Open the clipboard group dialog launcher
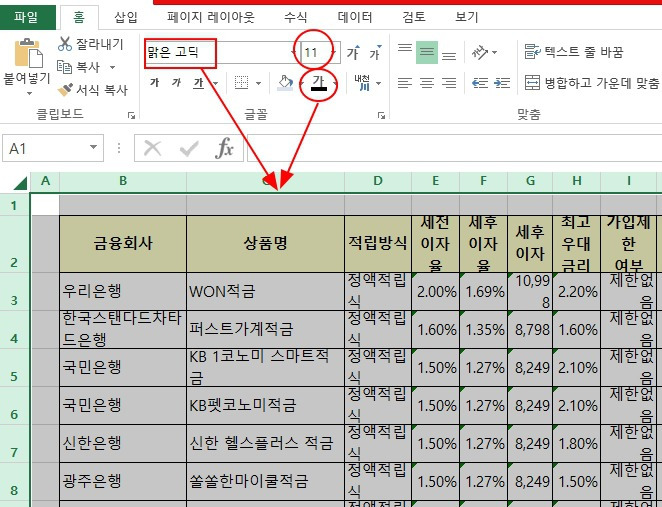 pos(131,115)
